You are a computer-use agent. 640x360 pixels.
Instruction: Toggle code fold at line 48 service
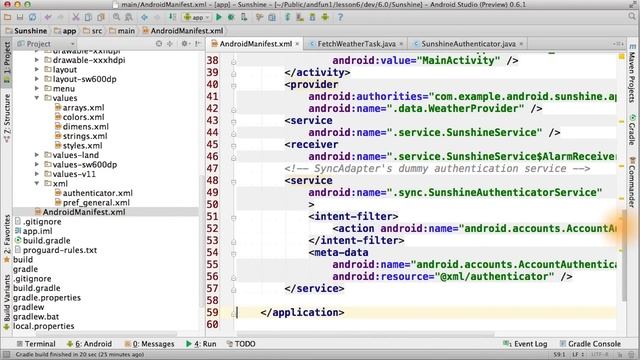tap(233, 181)
